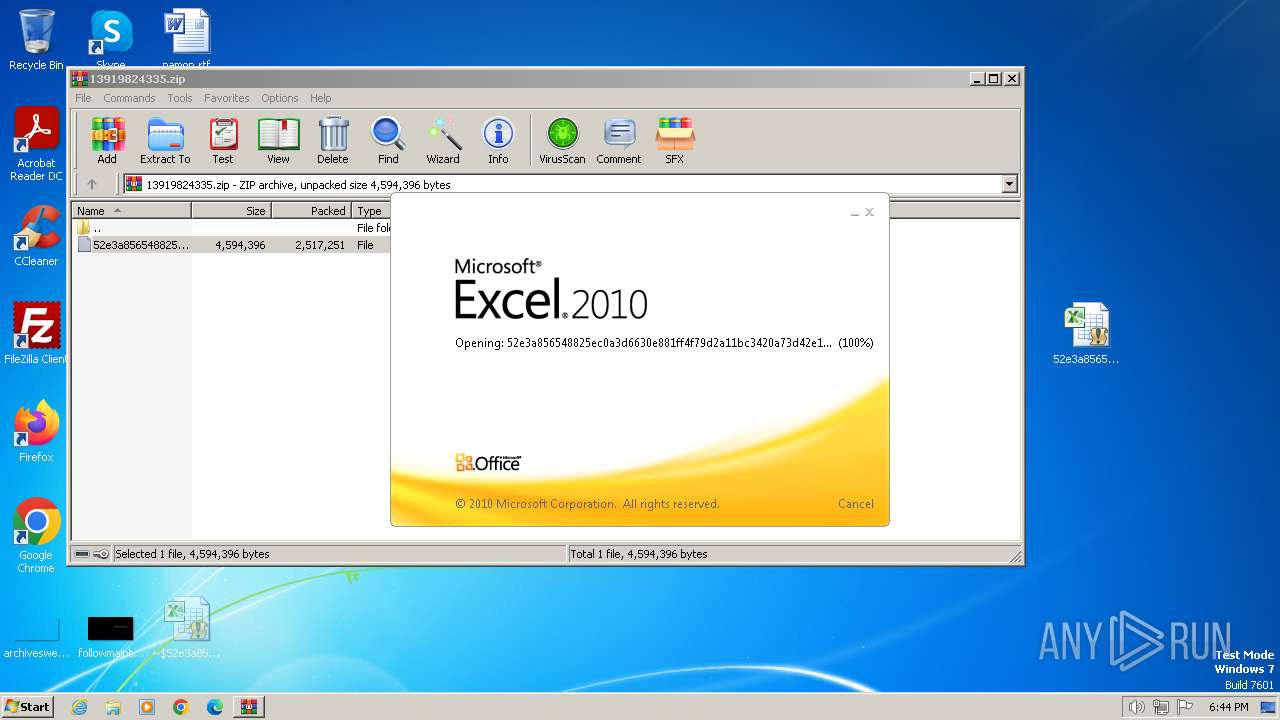The image size is (1280, 720).
Task: Select the Skype desktop shortcut
Action: (x=111, y=40)
